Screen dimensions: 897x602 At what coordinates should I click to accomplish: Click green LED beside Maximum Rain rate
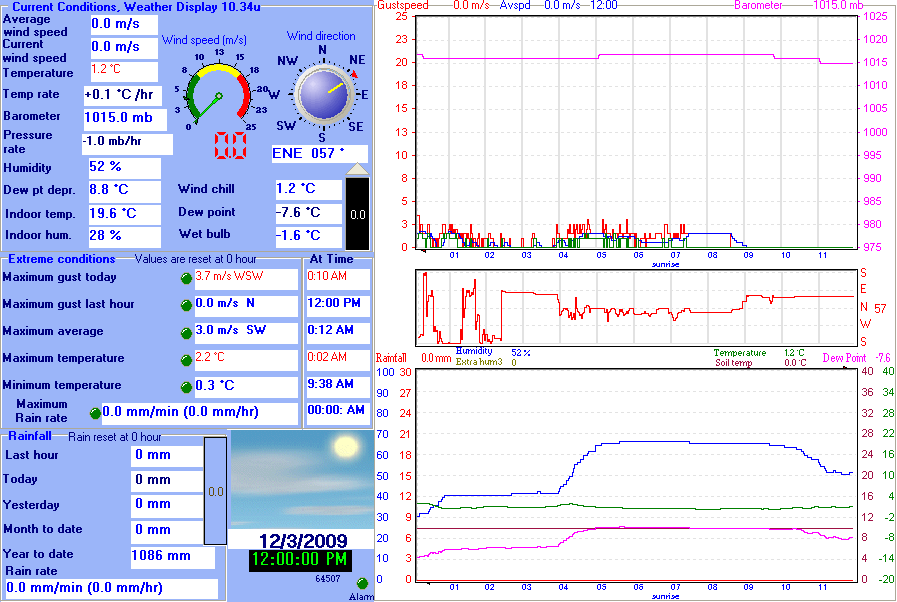point(95,412)
